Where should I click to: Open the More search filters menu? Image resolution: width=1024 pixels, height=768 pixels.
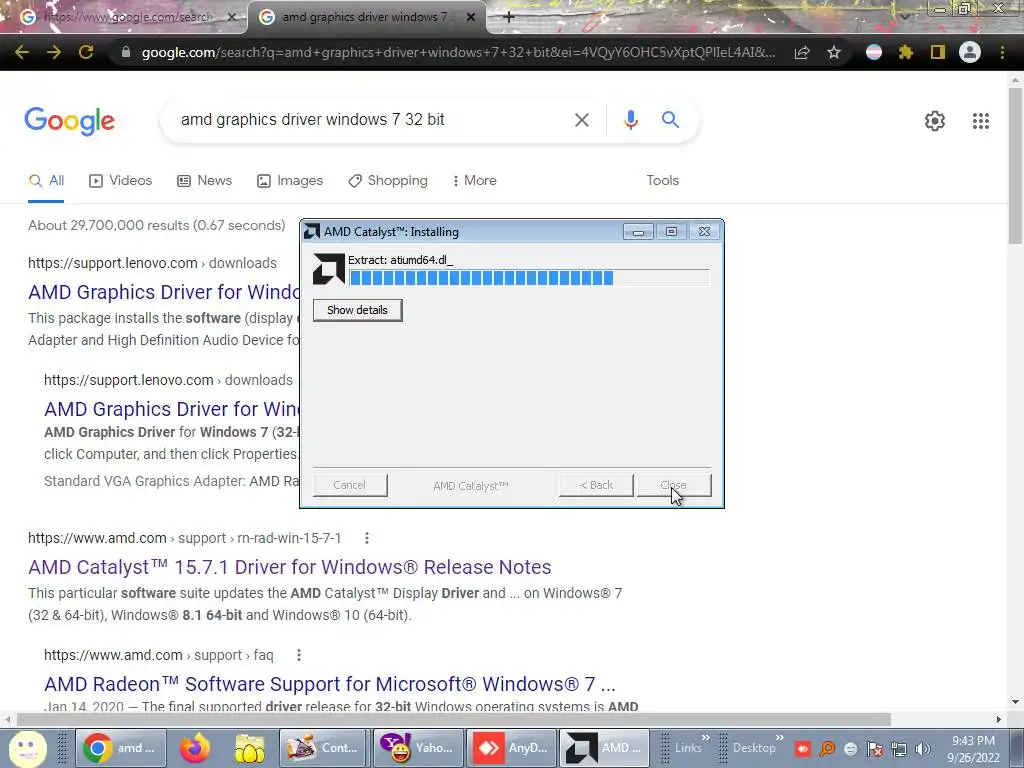(475, 181)
